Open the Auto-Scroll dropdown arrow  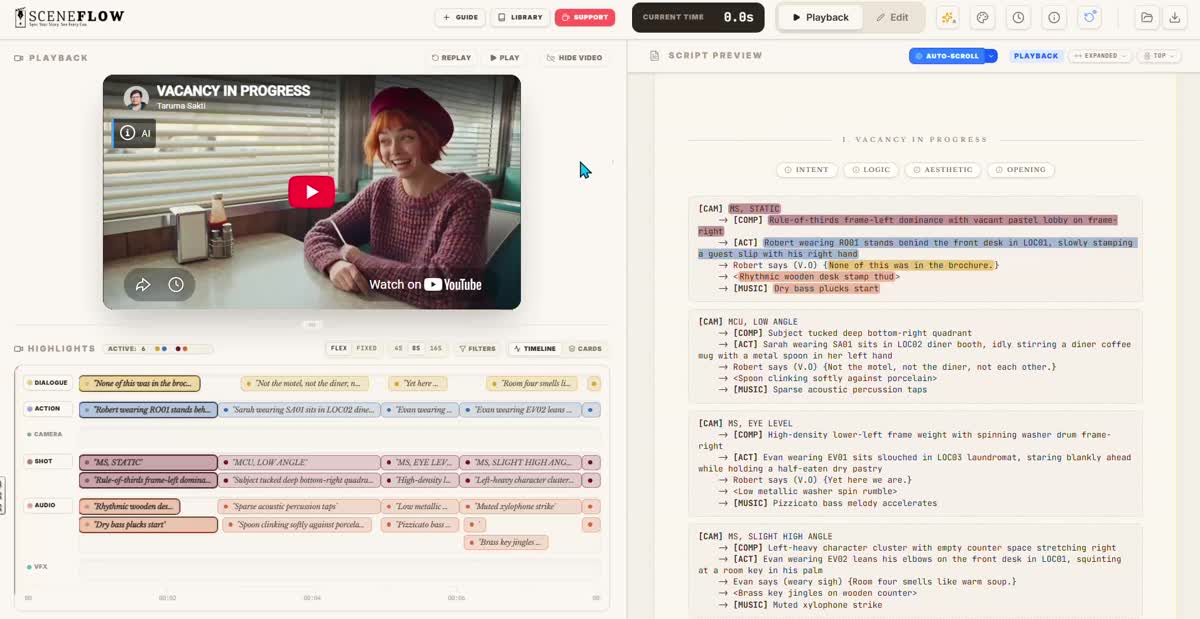click(992, 56)
